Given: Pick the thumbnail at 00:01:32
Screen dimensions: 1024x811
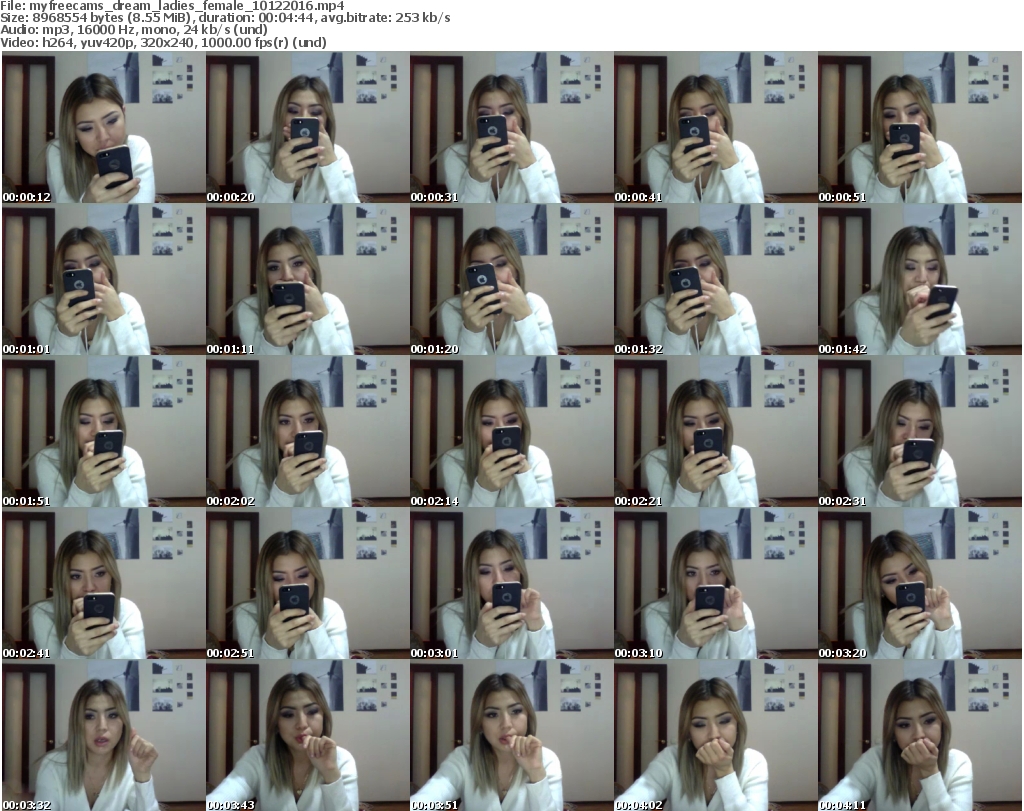Looking at the screenshot, I should click(715, 279).
